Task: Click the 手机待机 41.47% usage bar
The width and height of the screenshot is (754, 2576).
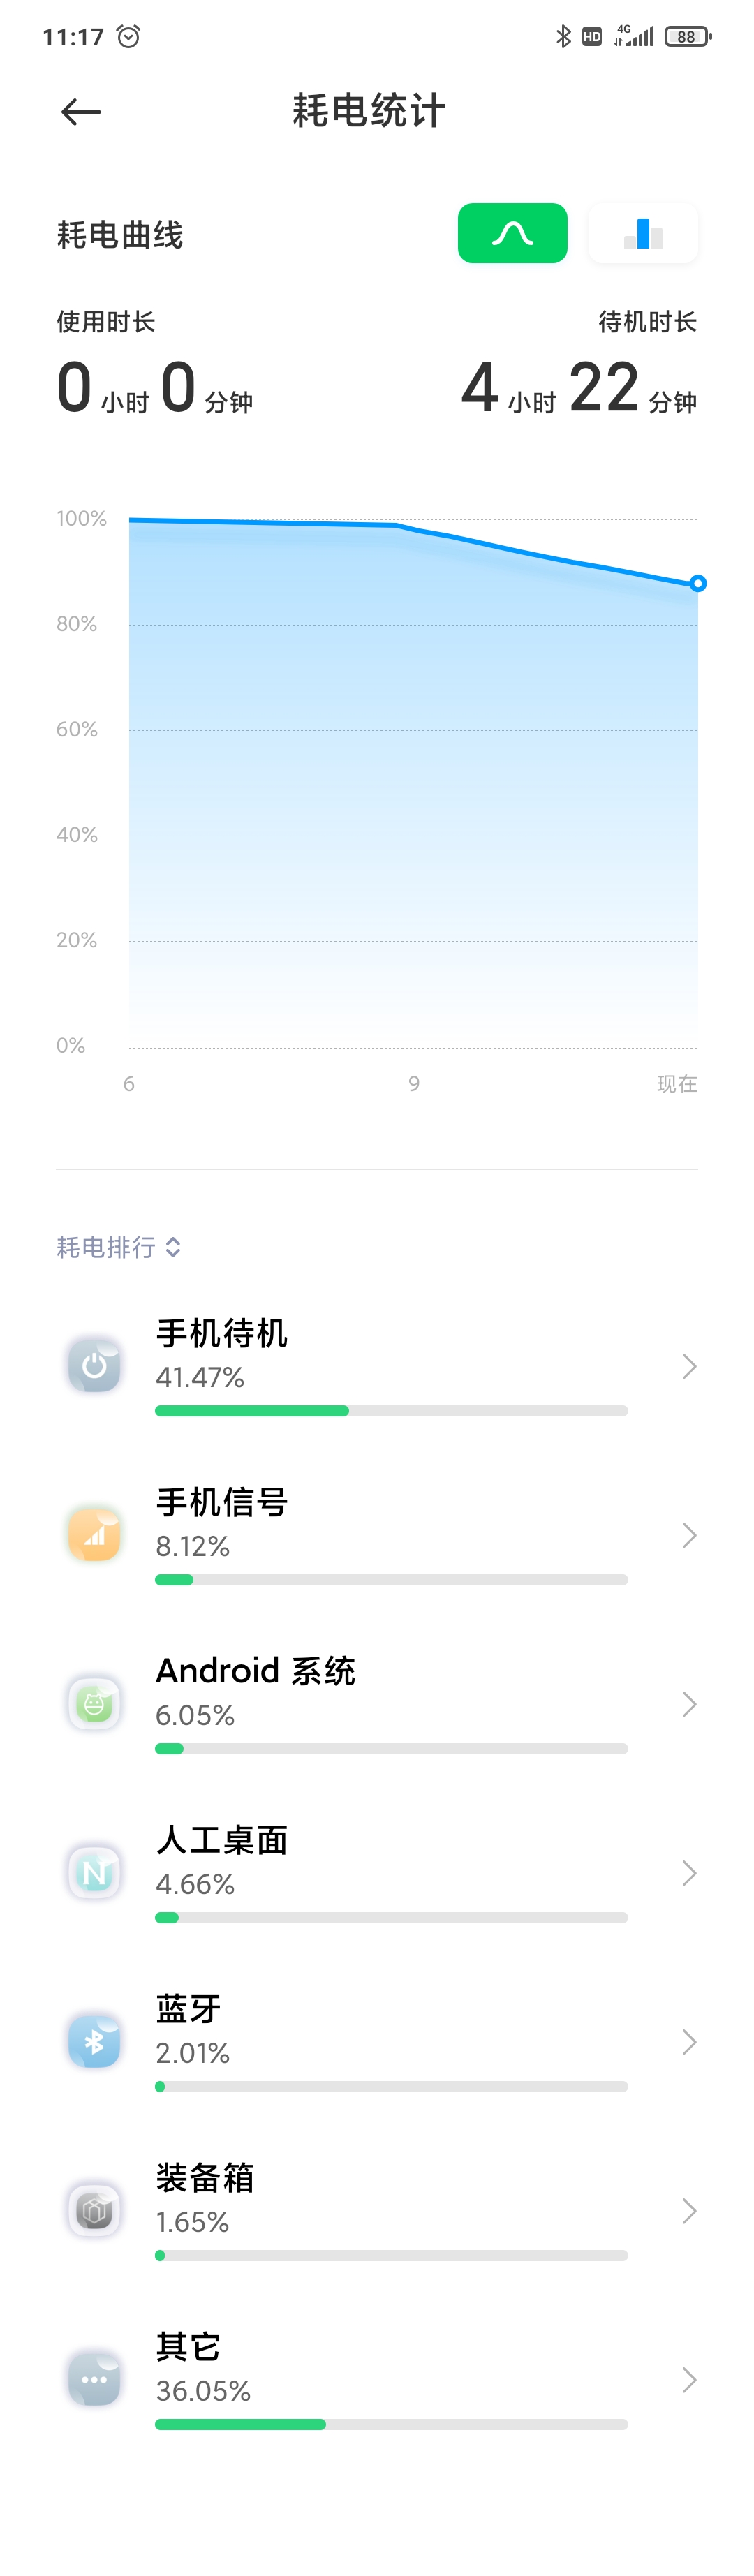Action: (x=391, y=1411)
